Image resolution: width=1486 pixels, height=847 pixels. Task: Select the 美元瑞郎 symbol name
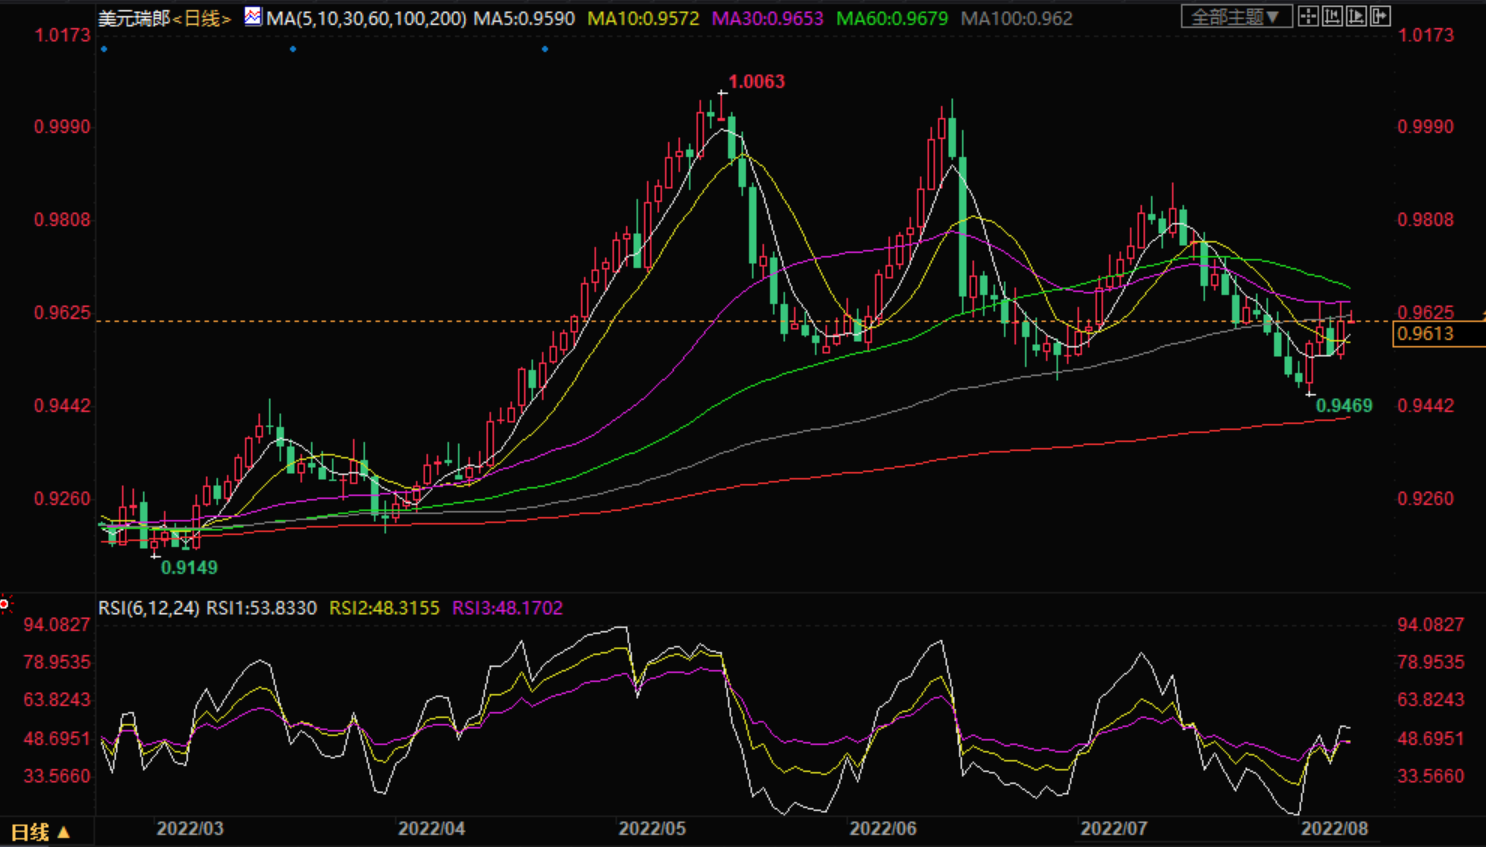click(134, 19)
